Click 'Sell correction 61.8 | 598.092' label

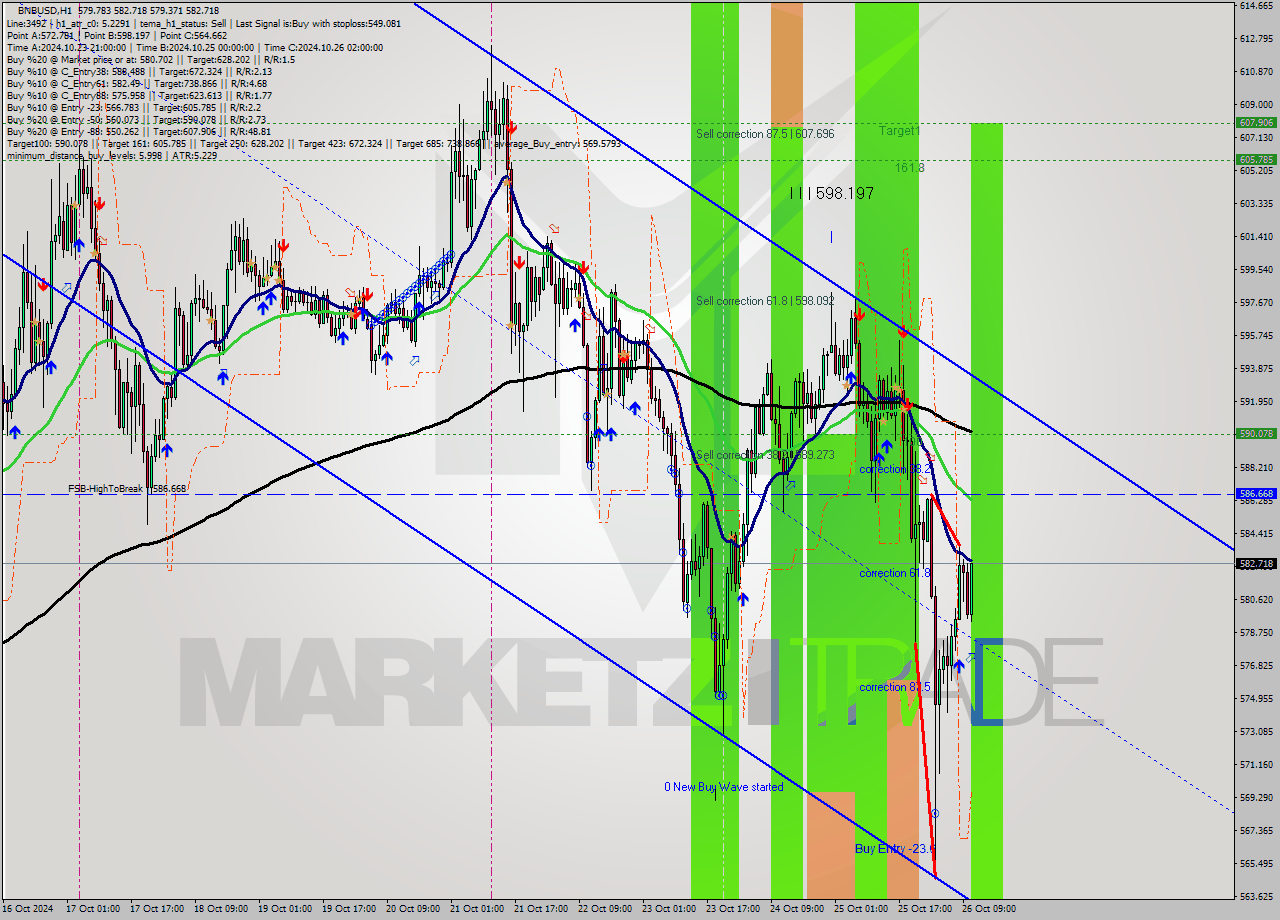[765, 300]
